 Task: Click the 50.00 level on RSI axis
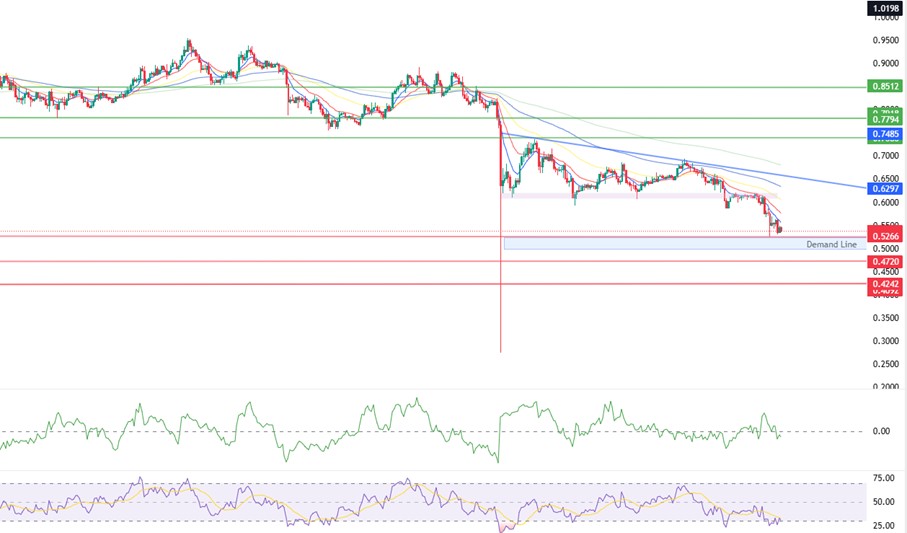(884, 502)
